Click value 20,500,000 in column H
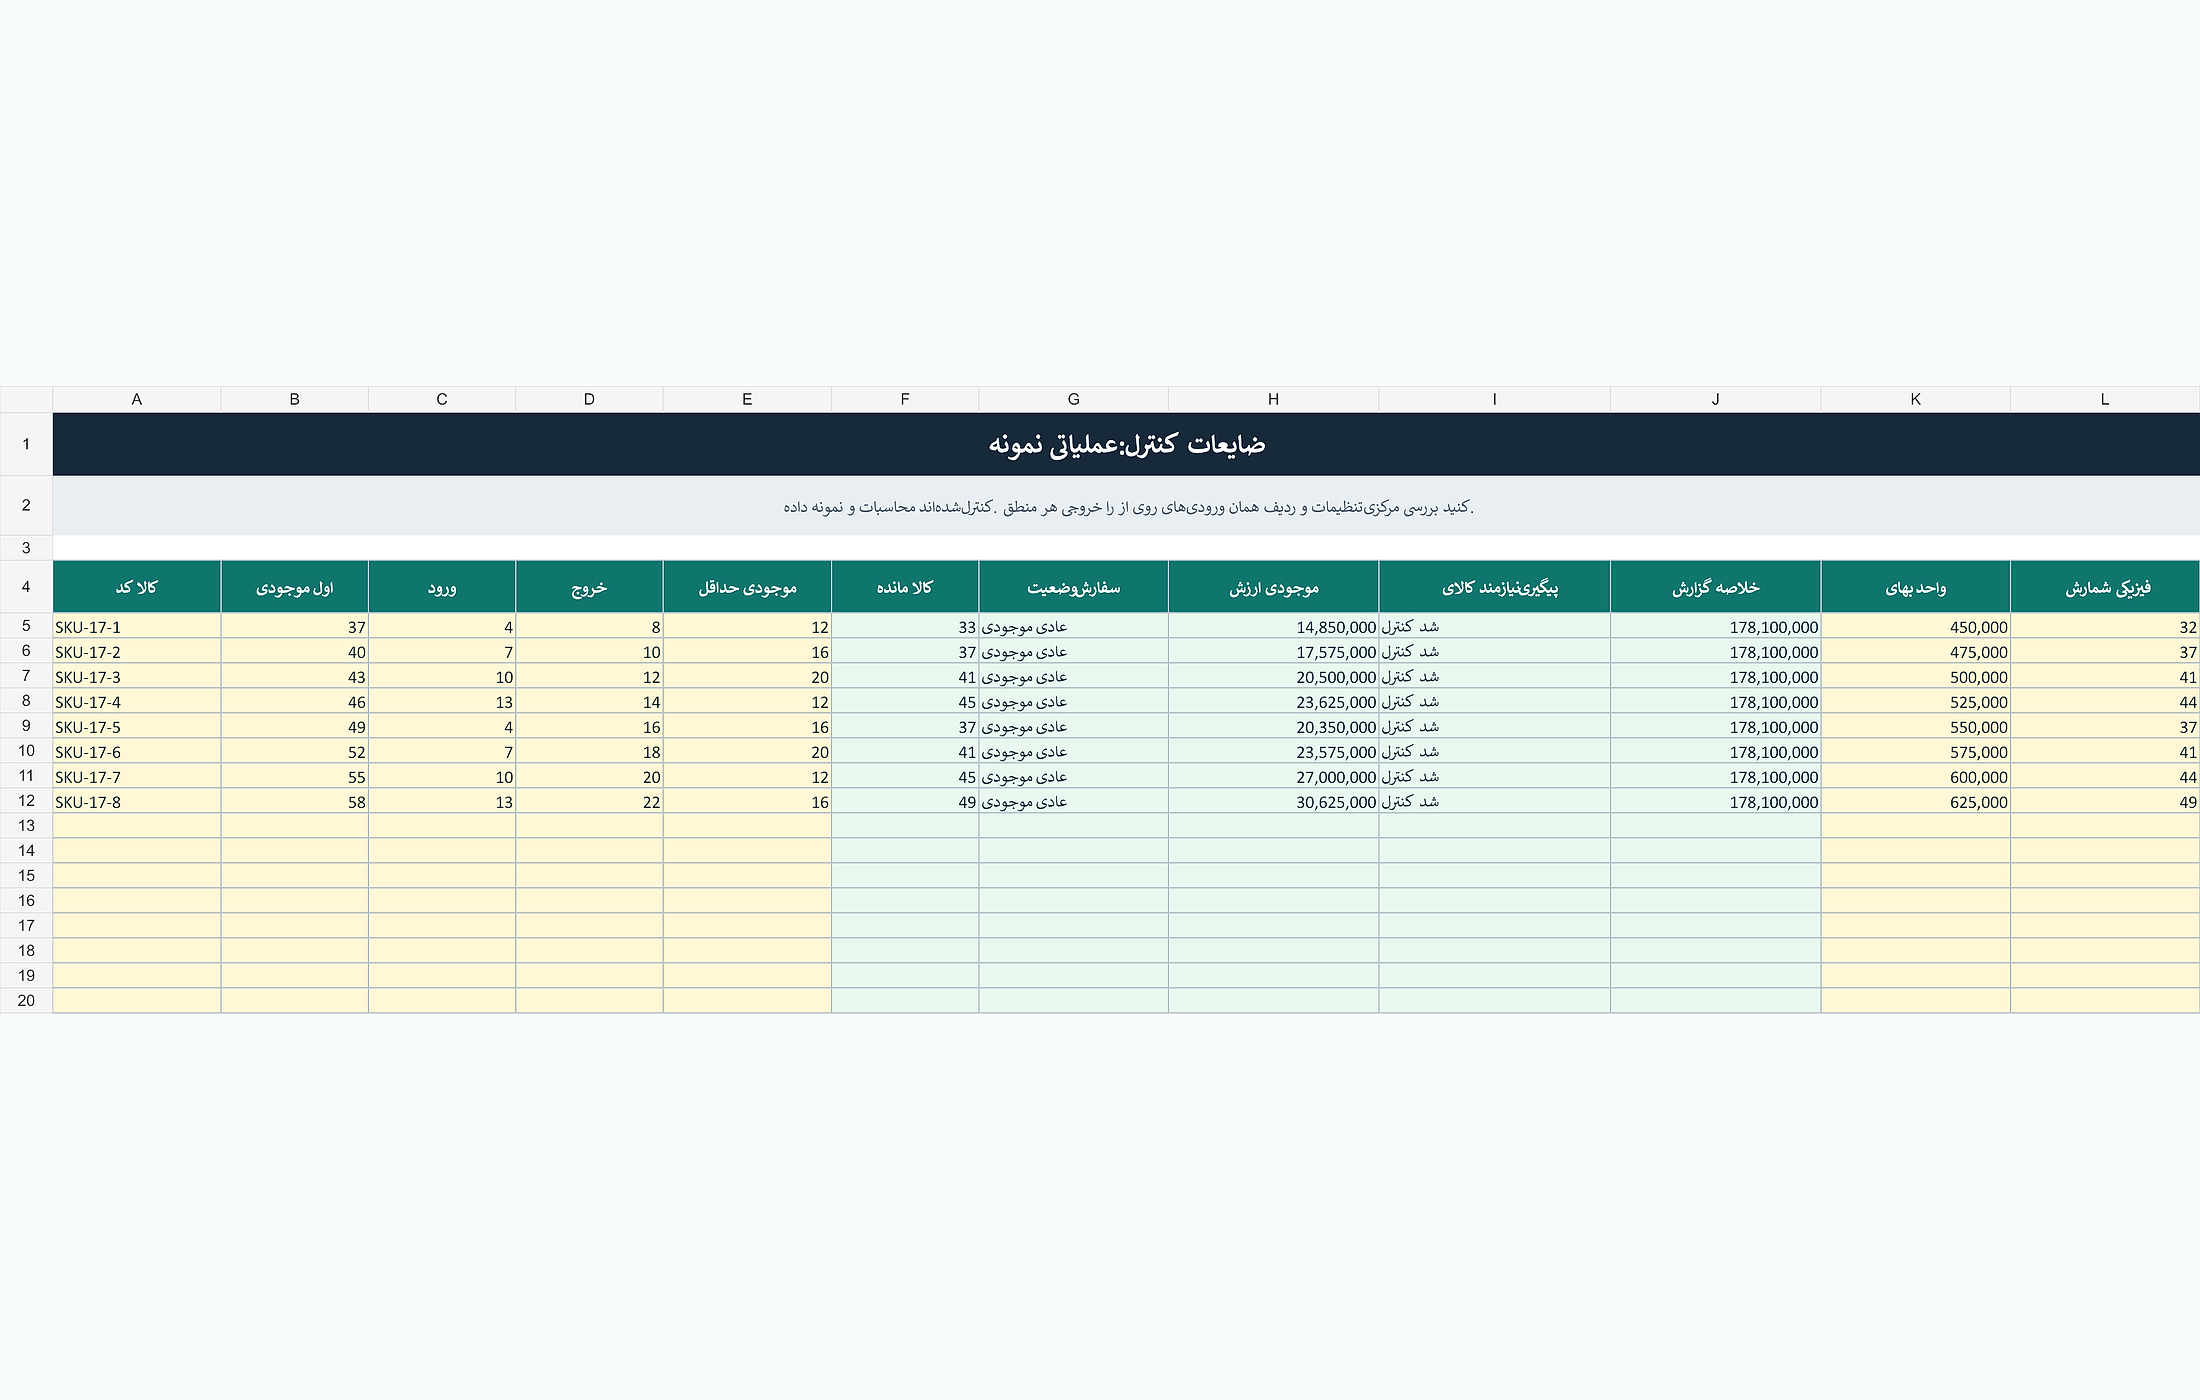 pos(1273,676)
